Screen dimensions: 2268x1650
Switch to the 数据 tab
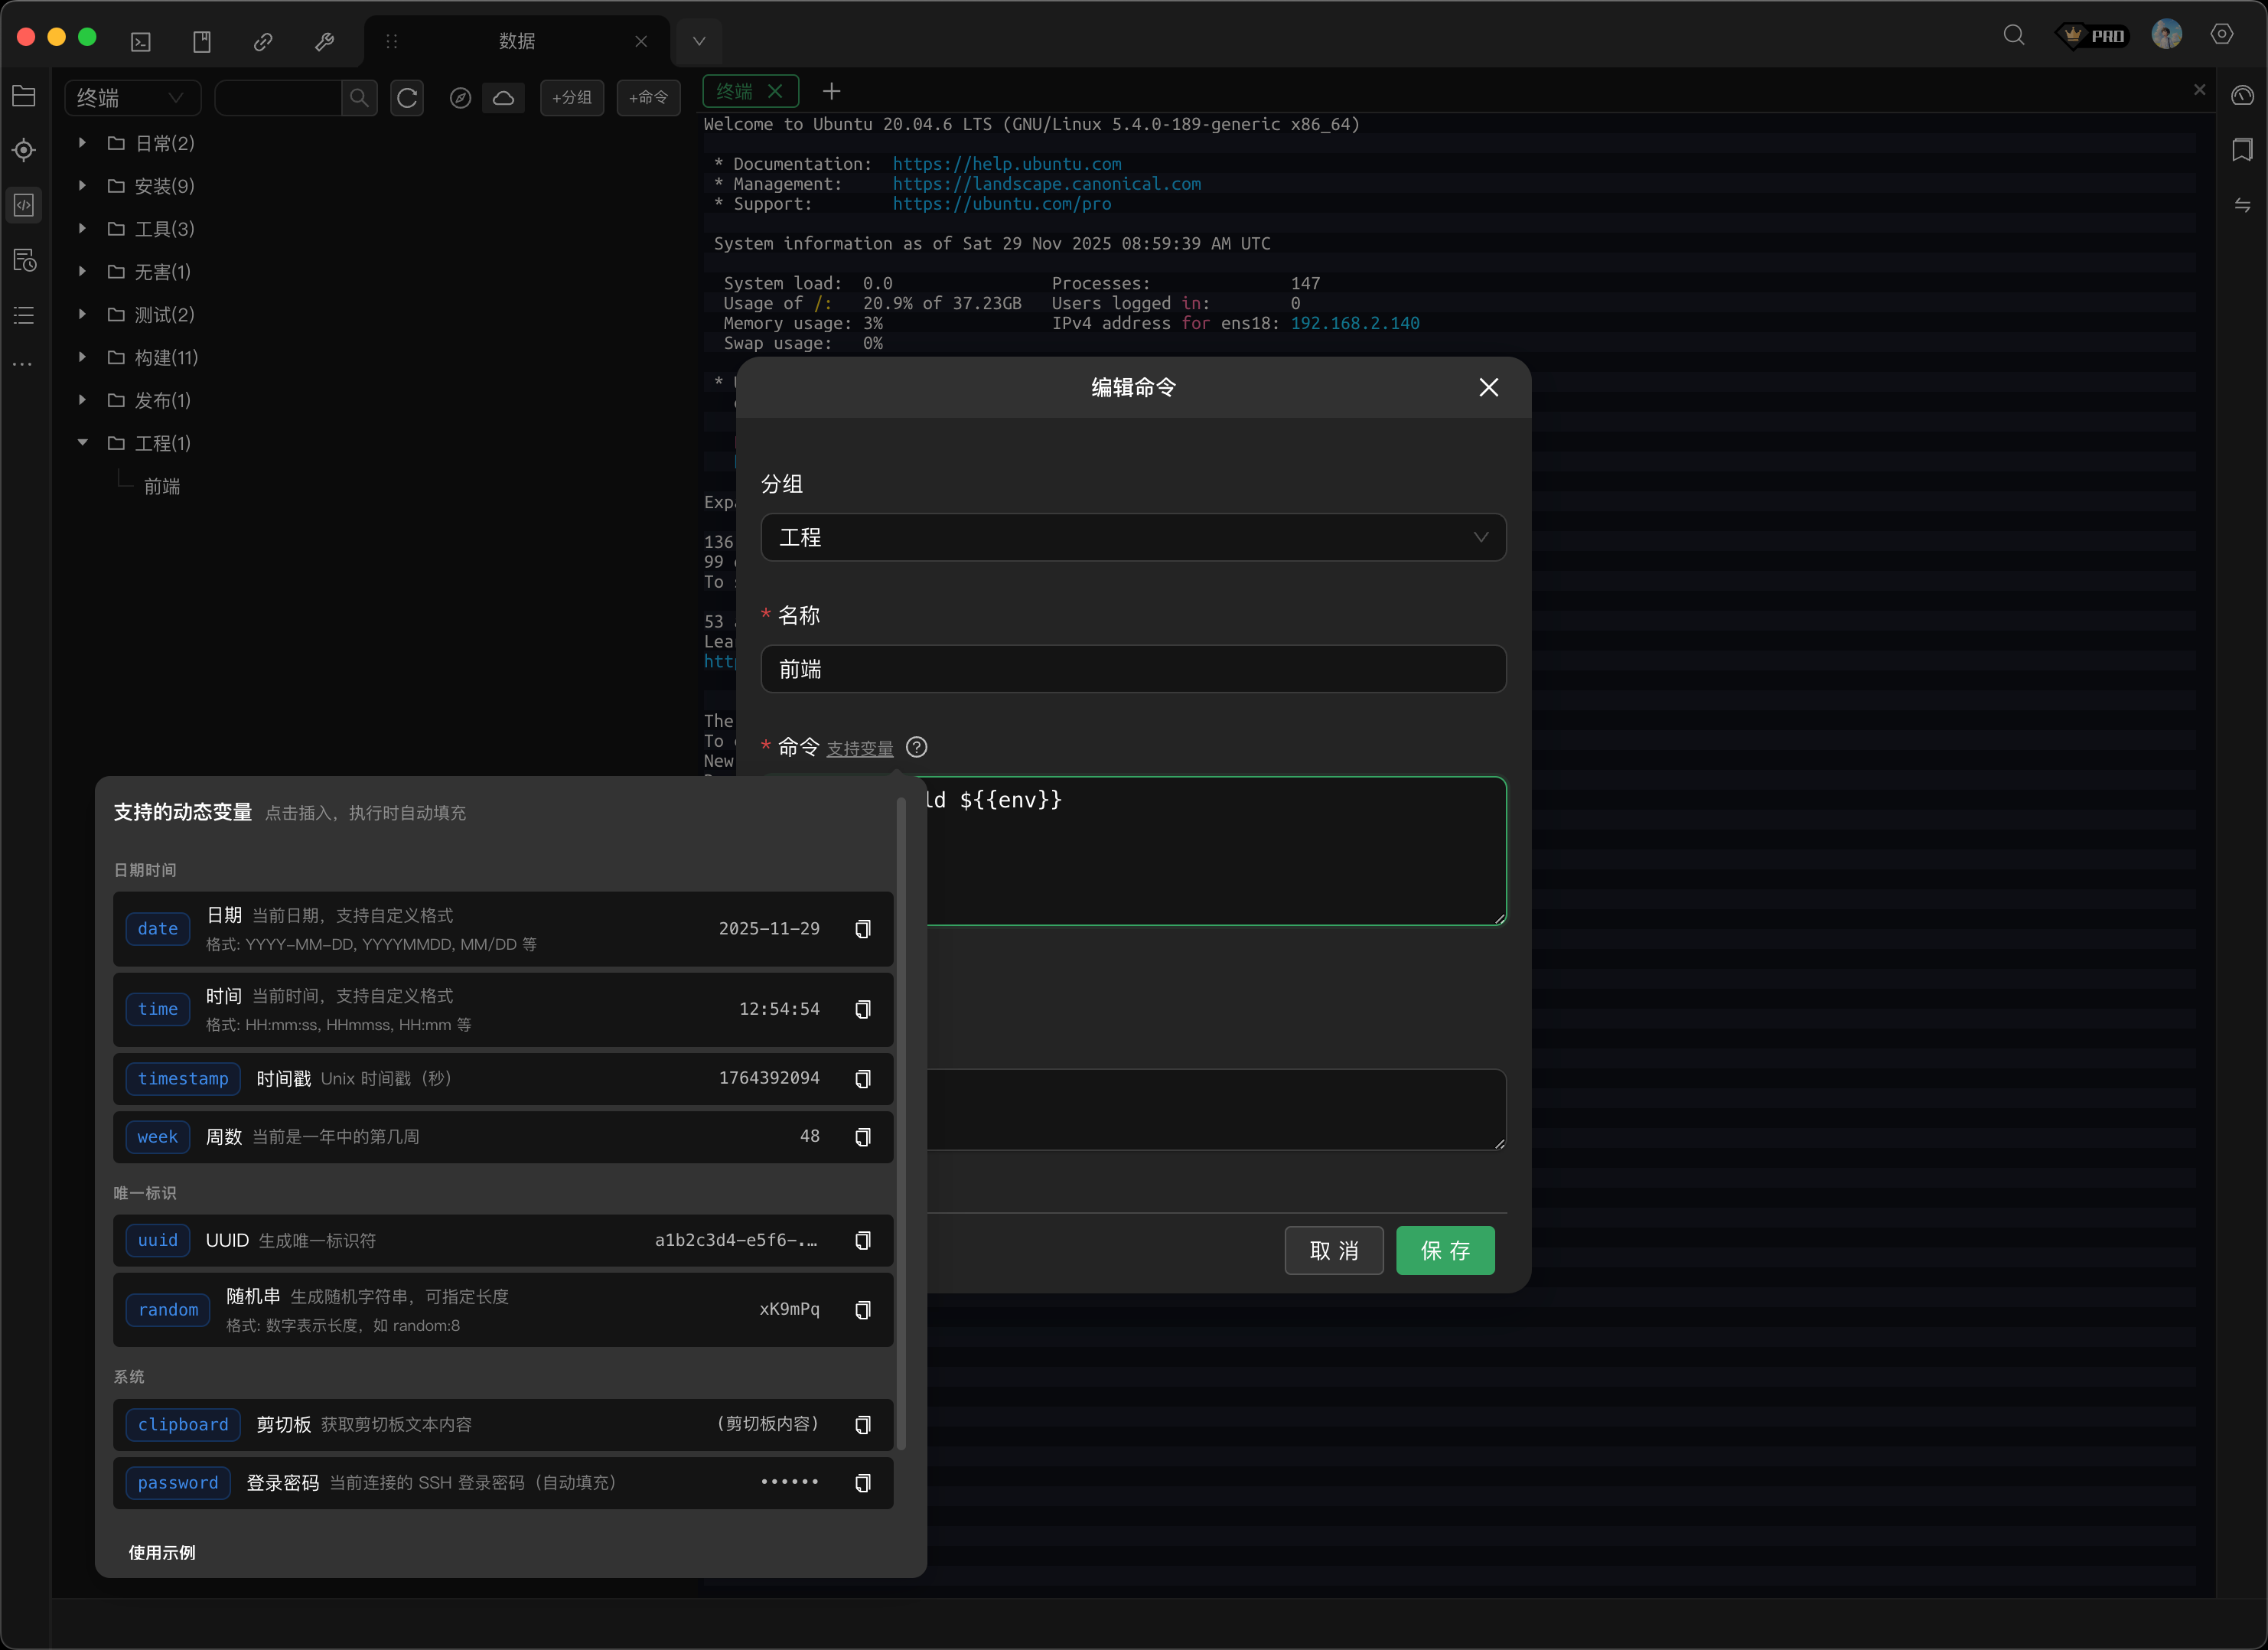coord(517,41)
